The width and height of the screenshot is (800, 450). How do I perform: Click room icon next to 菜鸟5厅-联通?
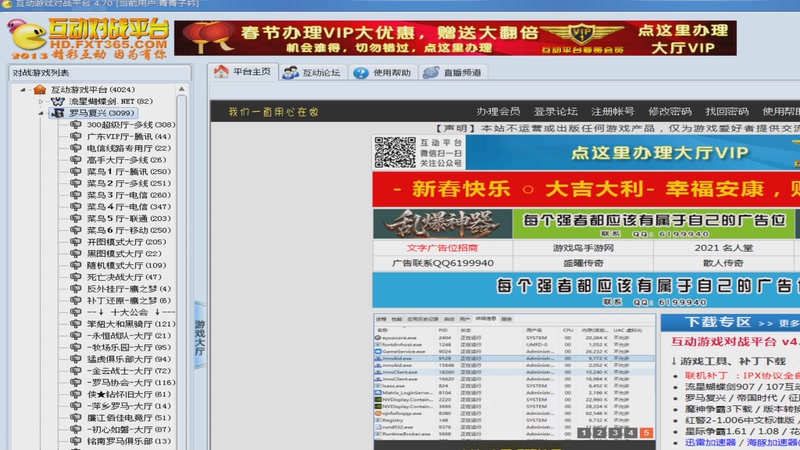pos(76,218)
